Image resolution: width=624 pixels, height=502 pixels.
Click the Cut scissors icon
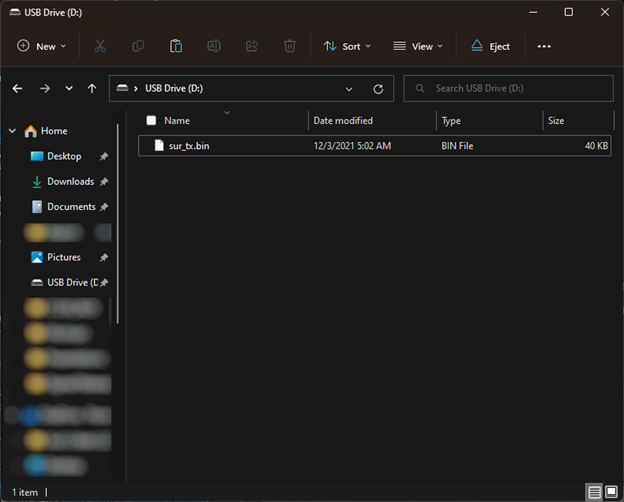coord(100,46)
